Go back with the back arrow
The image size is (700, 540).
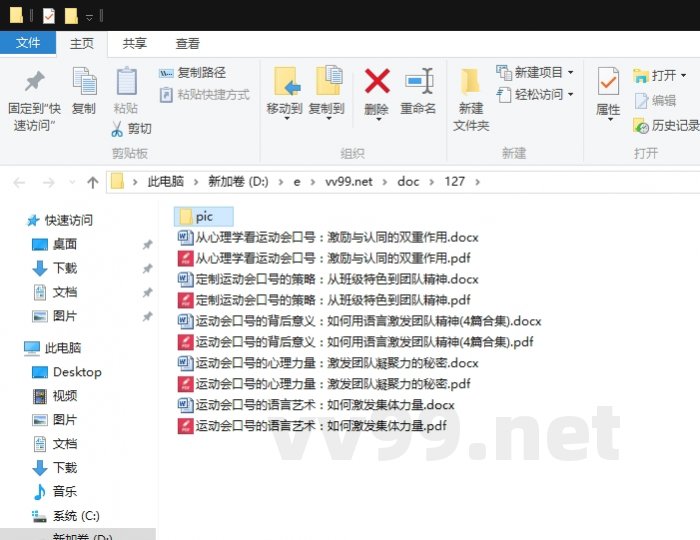click(x=19, y=182)
